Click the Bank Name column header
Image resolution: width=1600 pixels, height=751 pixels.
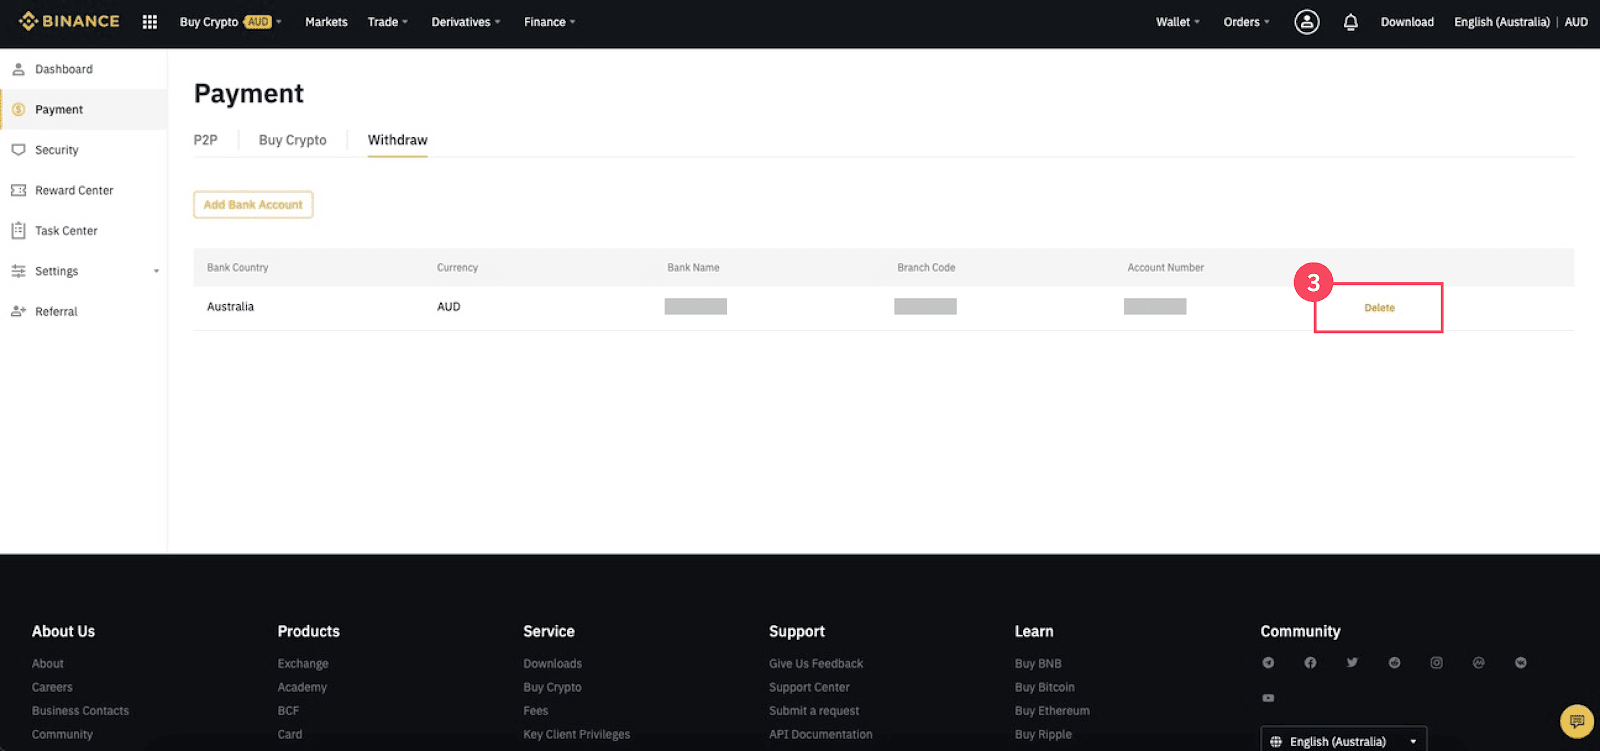click(693, 268)
